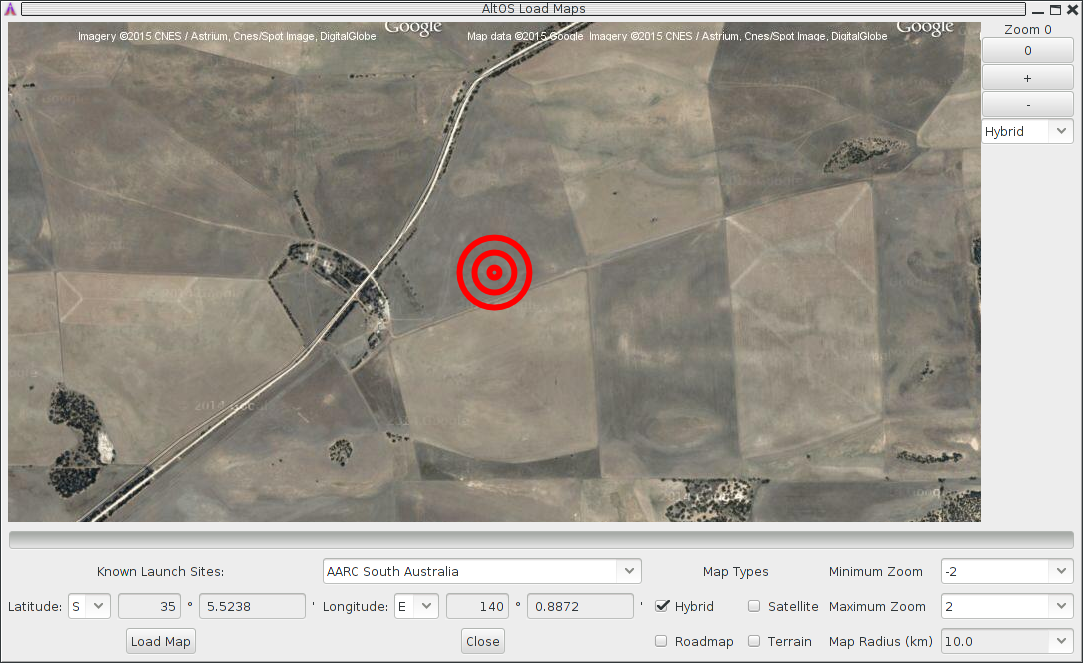This screenshot has width=1083, height=663.
Task: Click the latitude minutes field 5.5238
Action: tap(252, 606)
